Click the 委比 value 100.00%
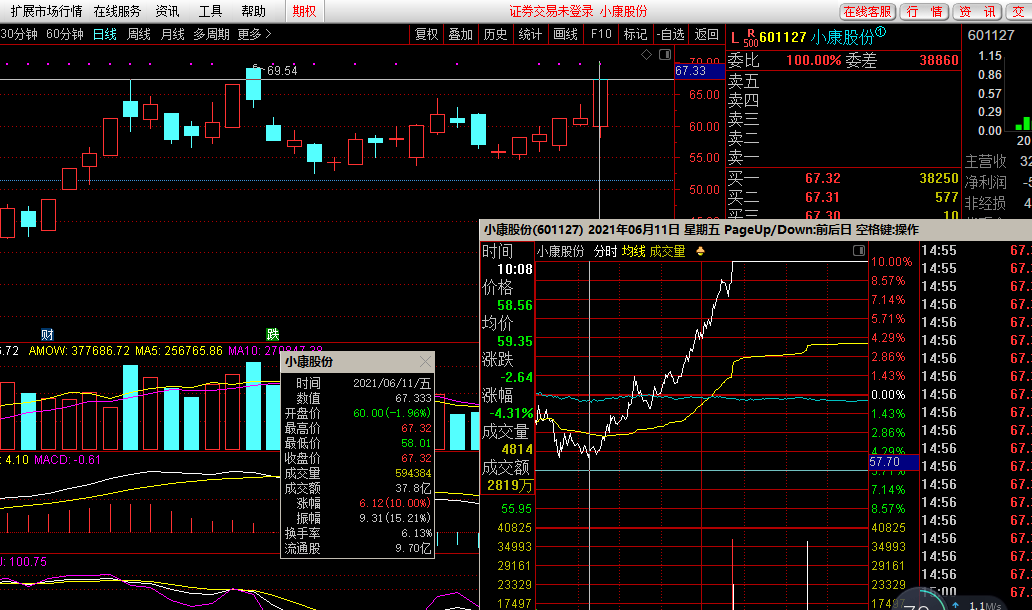Image resolution: width=1032 pixels, height=610 pixels. coord(813,61)
